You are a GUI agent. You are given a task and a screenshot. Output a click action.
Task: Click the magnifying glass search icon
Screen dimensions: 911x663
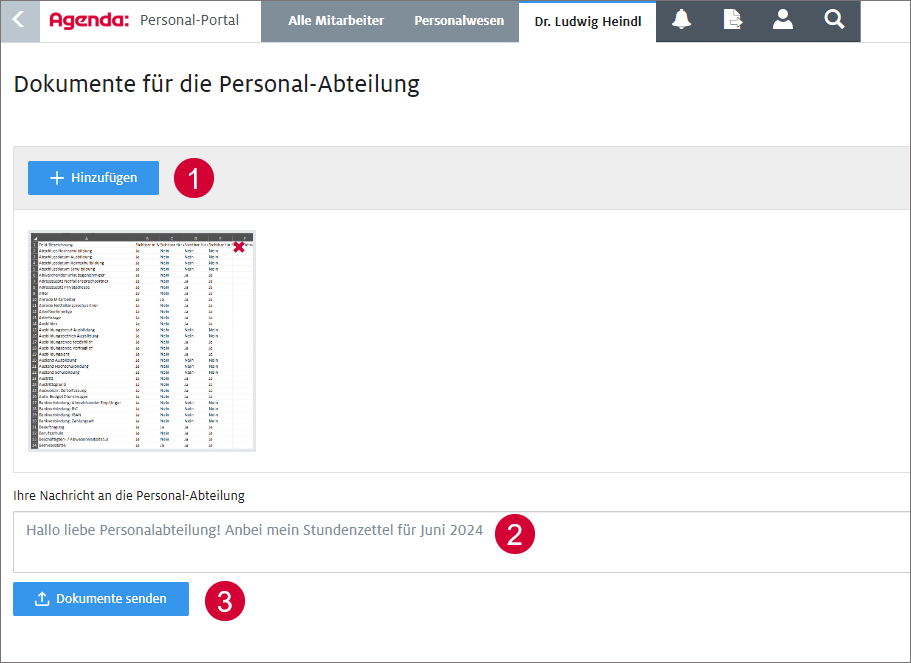click(834, 20)
